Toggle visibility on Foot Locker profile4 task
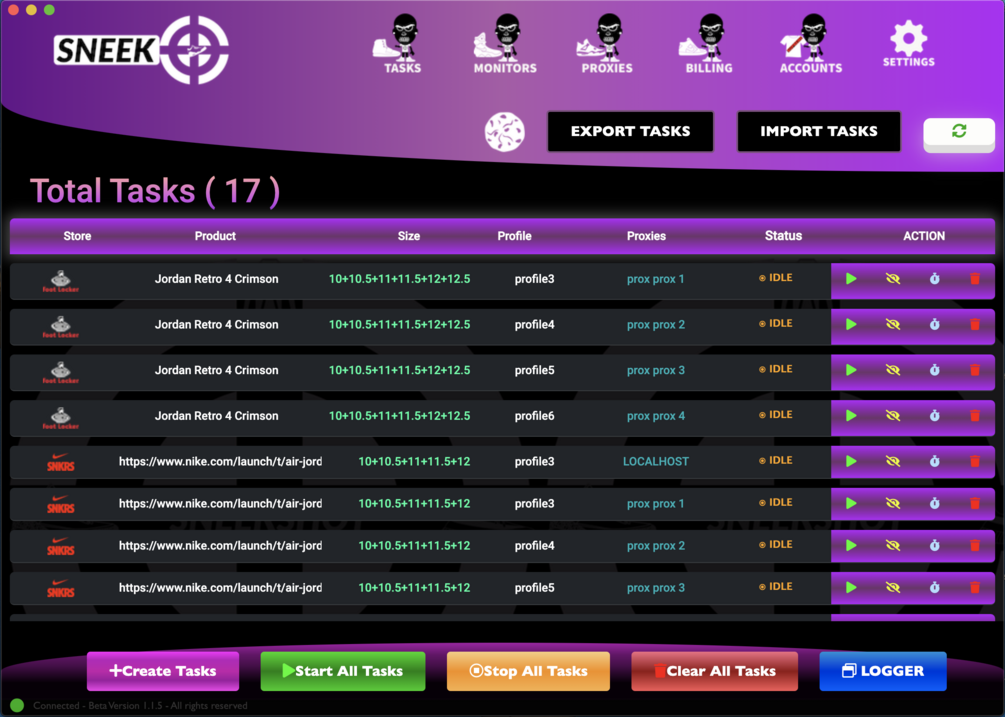The width and height of the screenshot is (1005, 717). [x=892, y=324]
